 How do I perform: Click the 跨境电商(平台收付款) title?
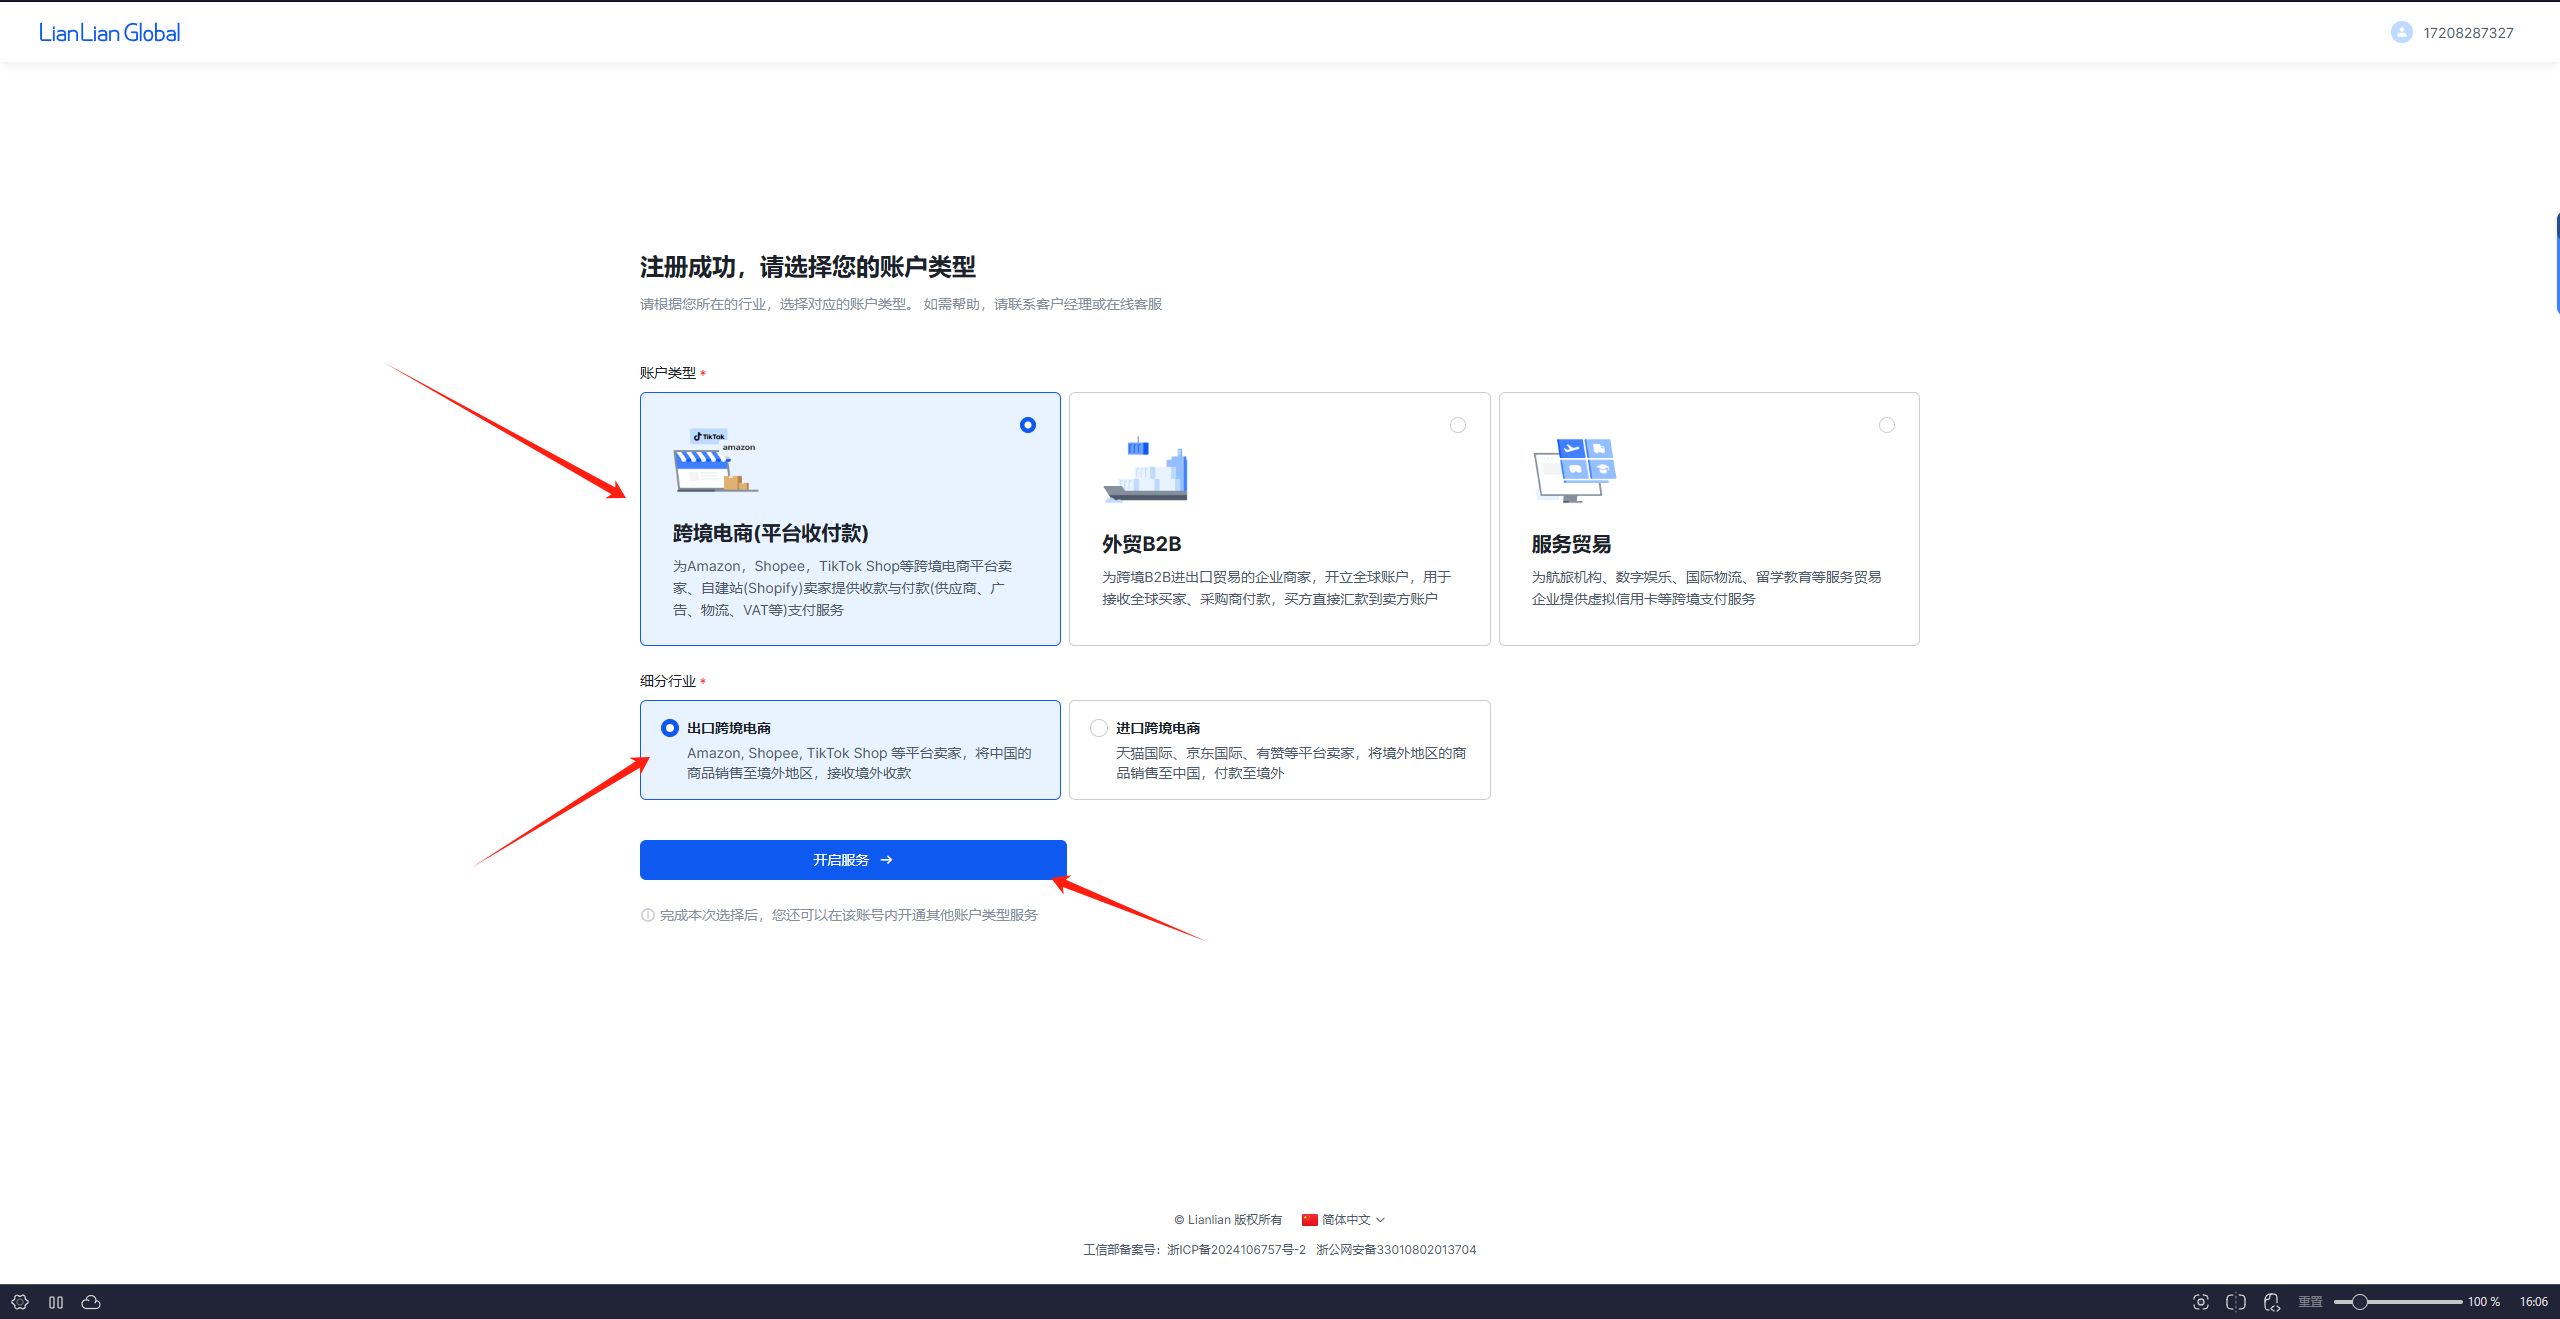[x=771, y=533]
